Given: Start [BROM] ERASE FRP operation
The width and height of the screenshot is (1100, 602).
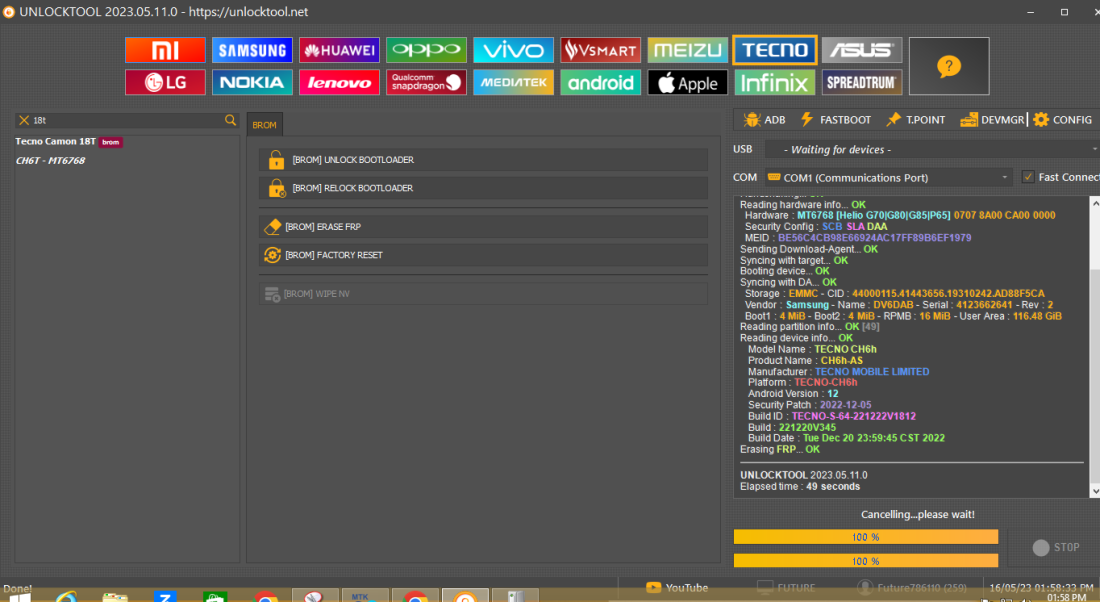Looking at the screenshot, I should click(x=483, y=227).
